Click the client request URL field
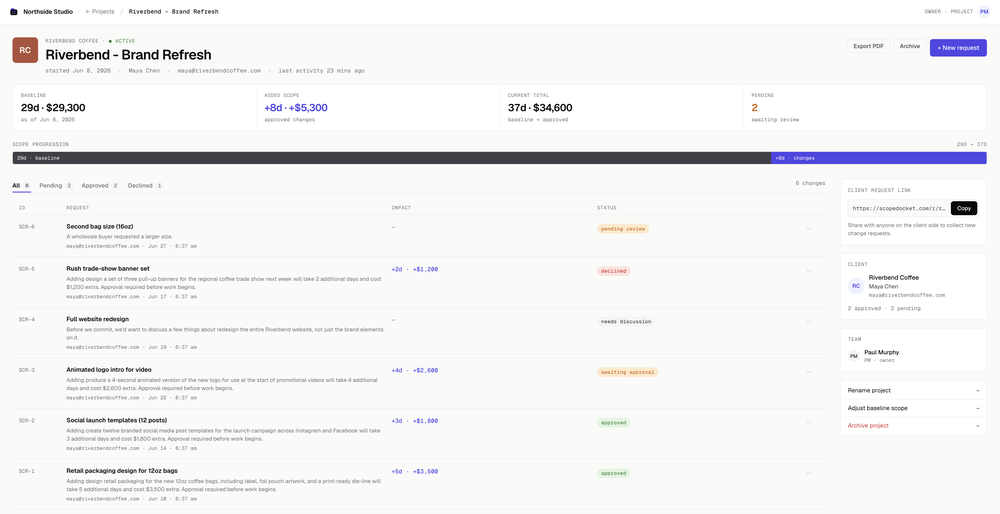 click(899, 208)
